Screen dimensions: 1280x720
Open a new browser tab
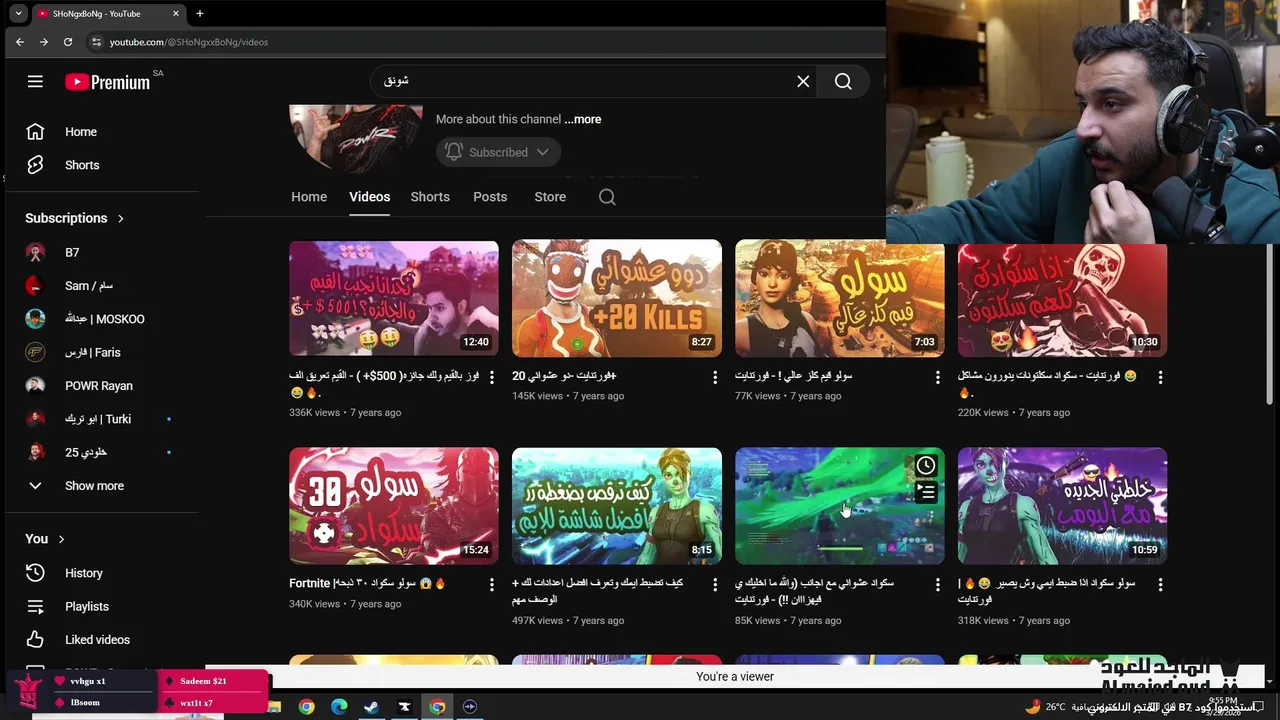199,14
